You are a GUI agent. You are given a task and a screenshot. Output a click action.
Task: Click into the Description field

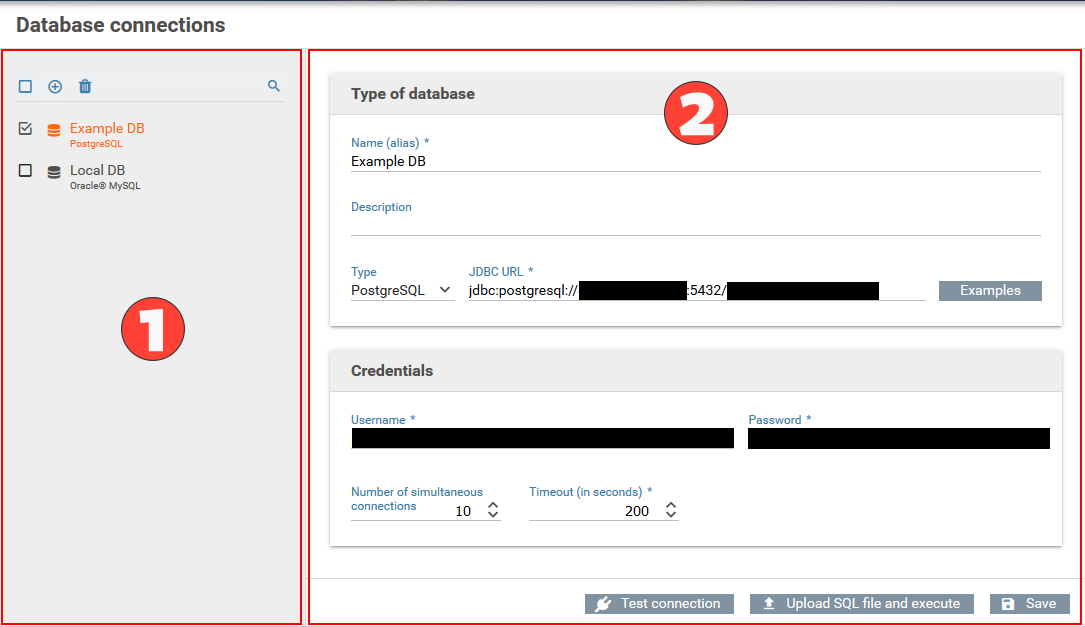tap(695, 225)
